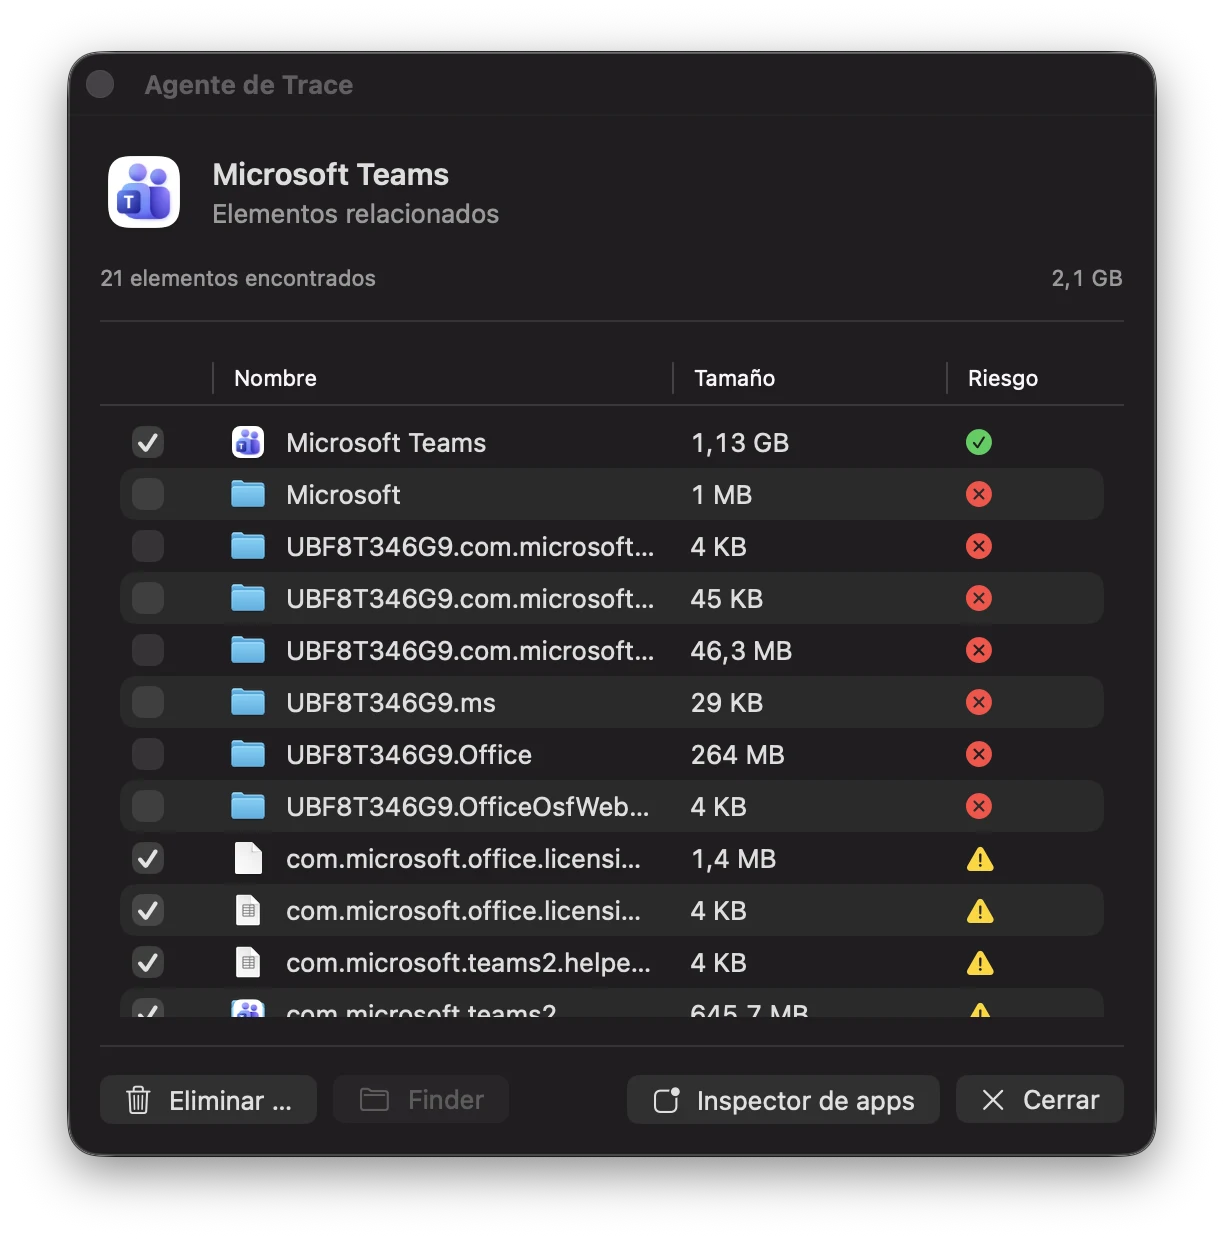Close the dialog with Cerrar
The width and height of the screenshot is (1224, 1240).
1040,1100
